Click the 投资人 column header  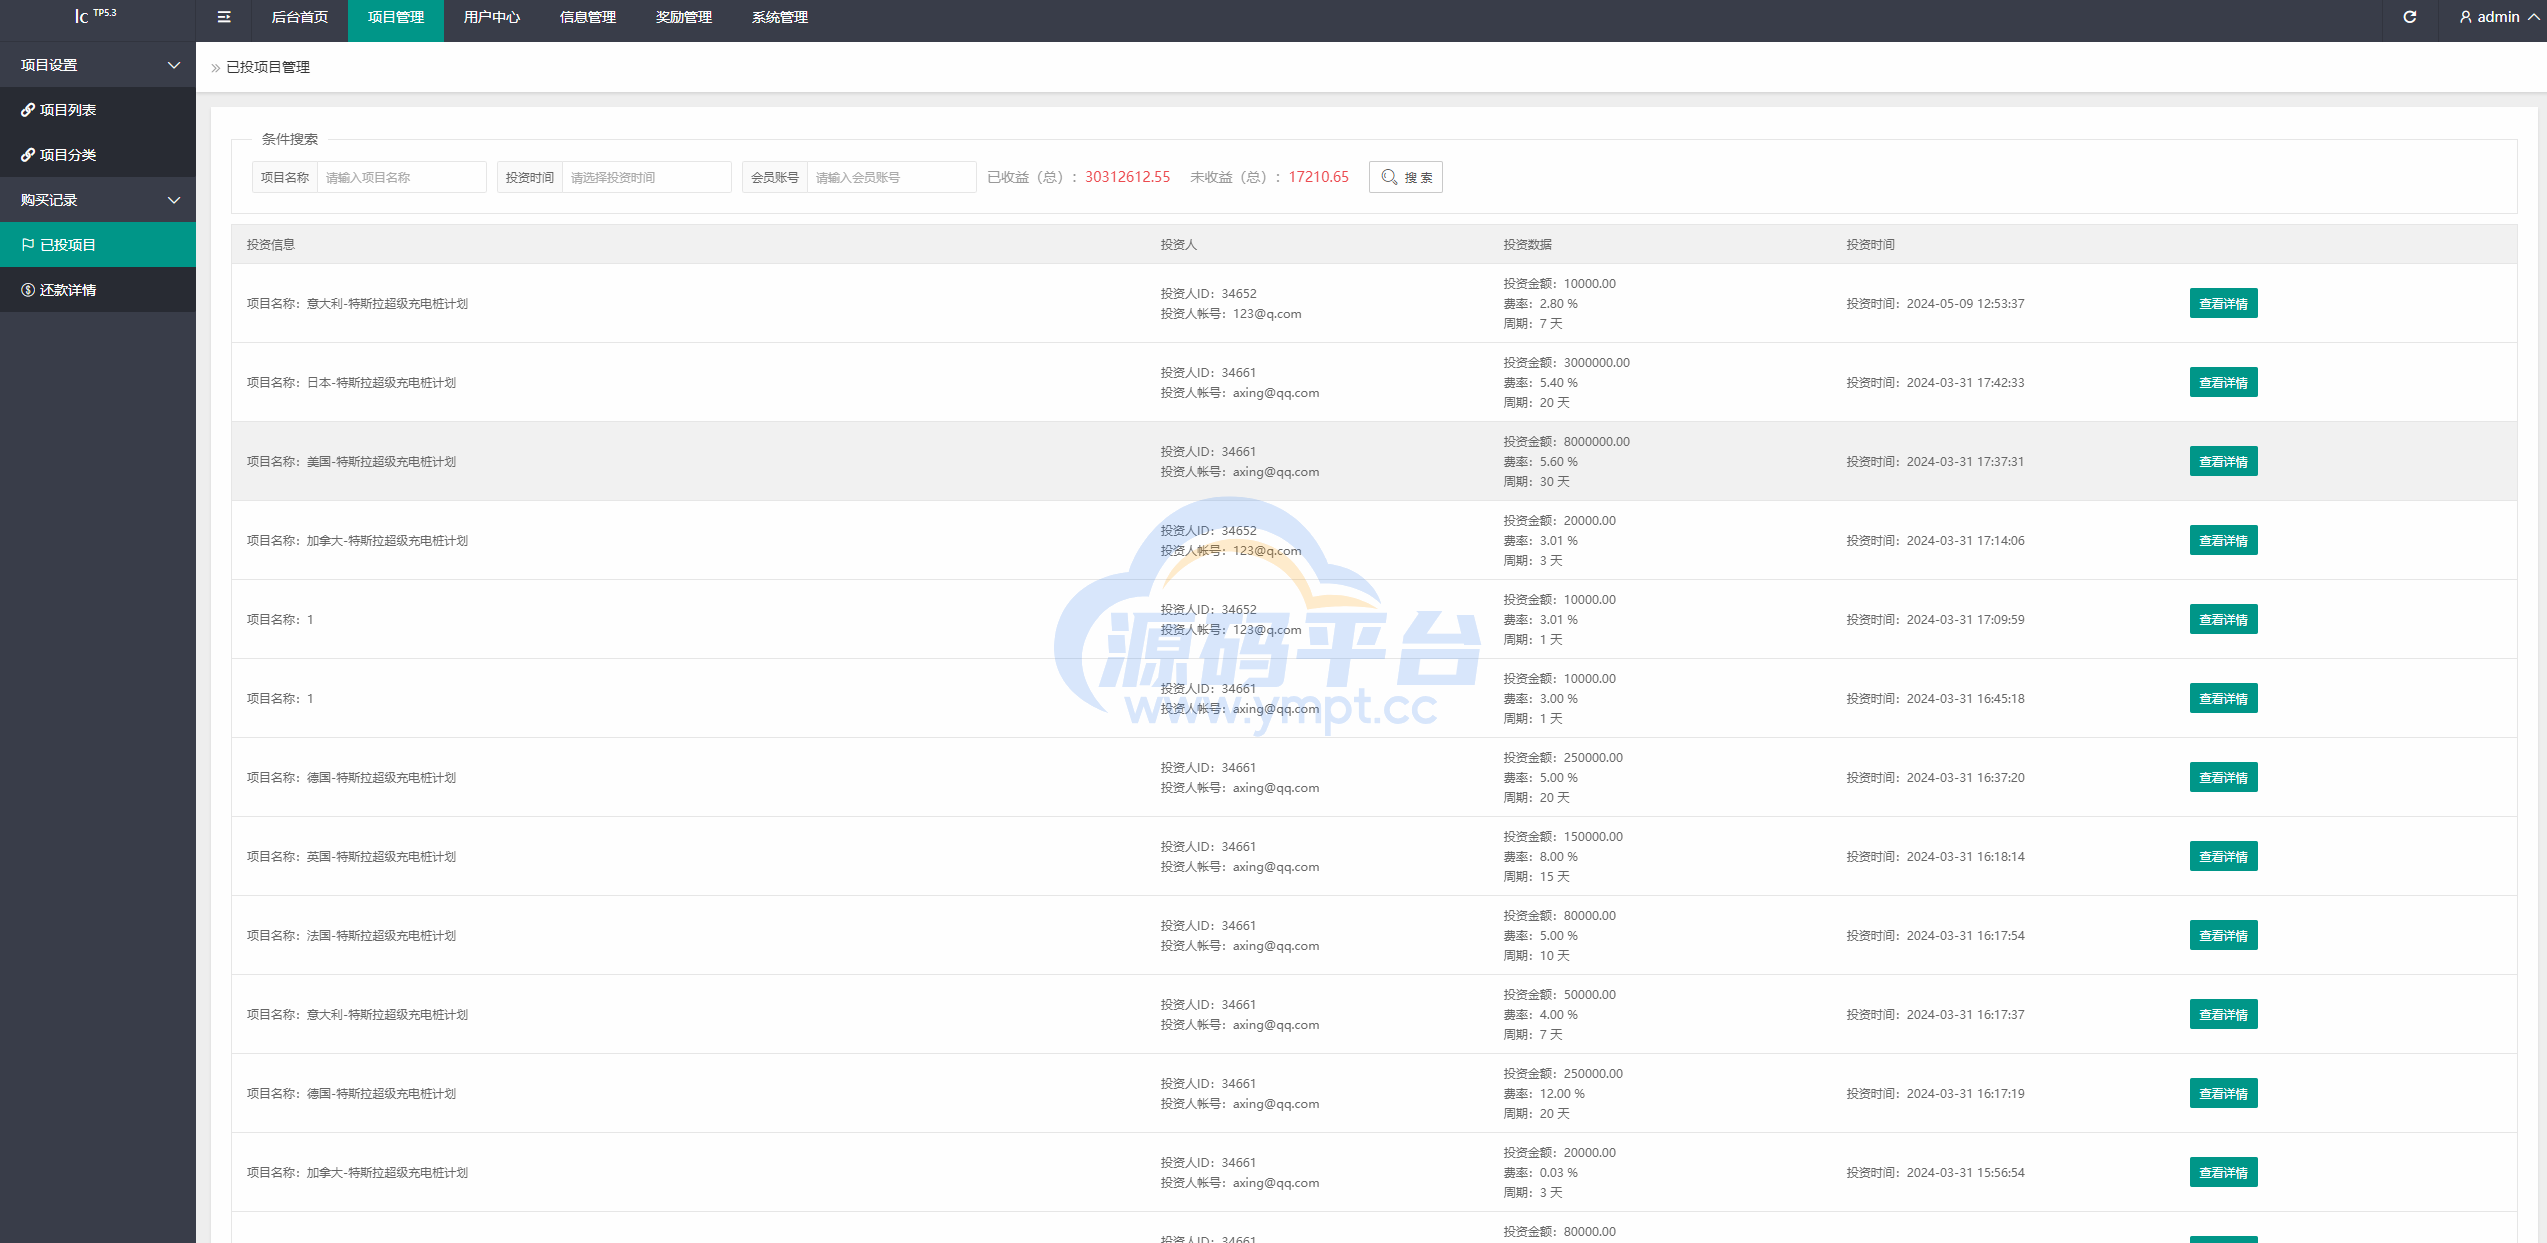click(1178, 244)
